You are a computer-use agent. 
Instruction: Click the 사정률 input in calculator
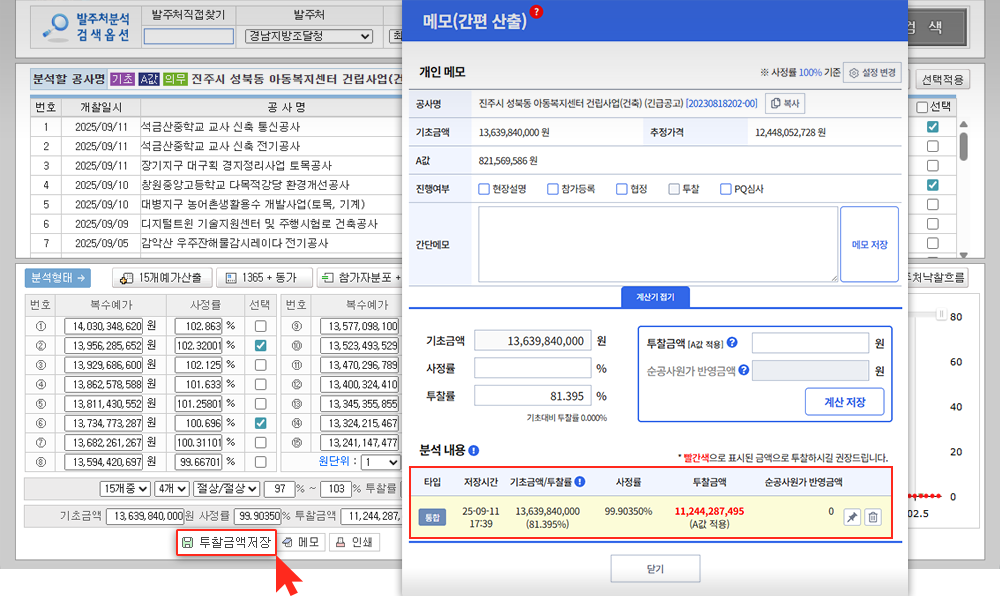pyautogui.click(x=533, y=368)
